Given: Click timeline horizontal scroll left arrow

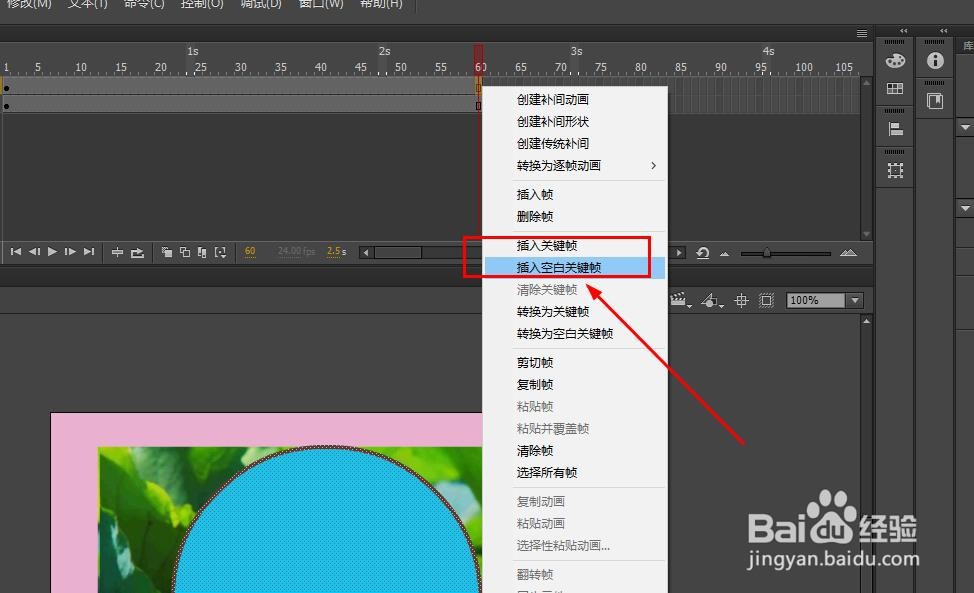Looking at the screenshot, I should (365, 253).
